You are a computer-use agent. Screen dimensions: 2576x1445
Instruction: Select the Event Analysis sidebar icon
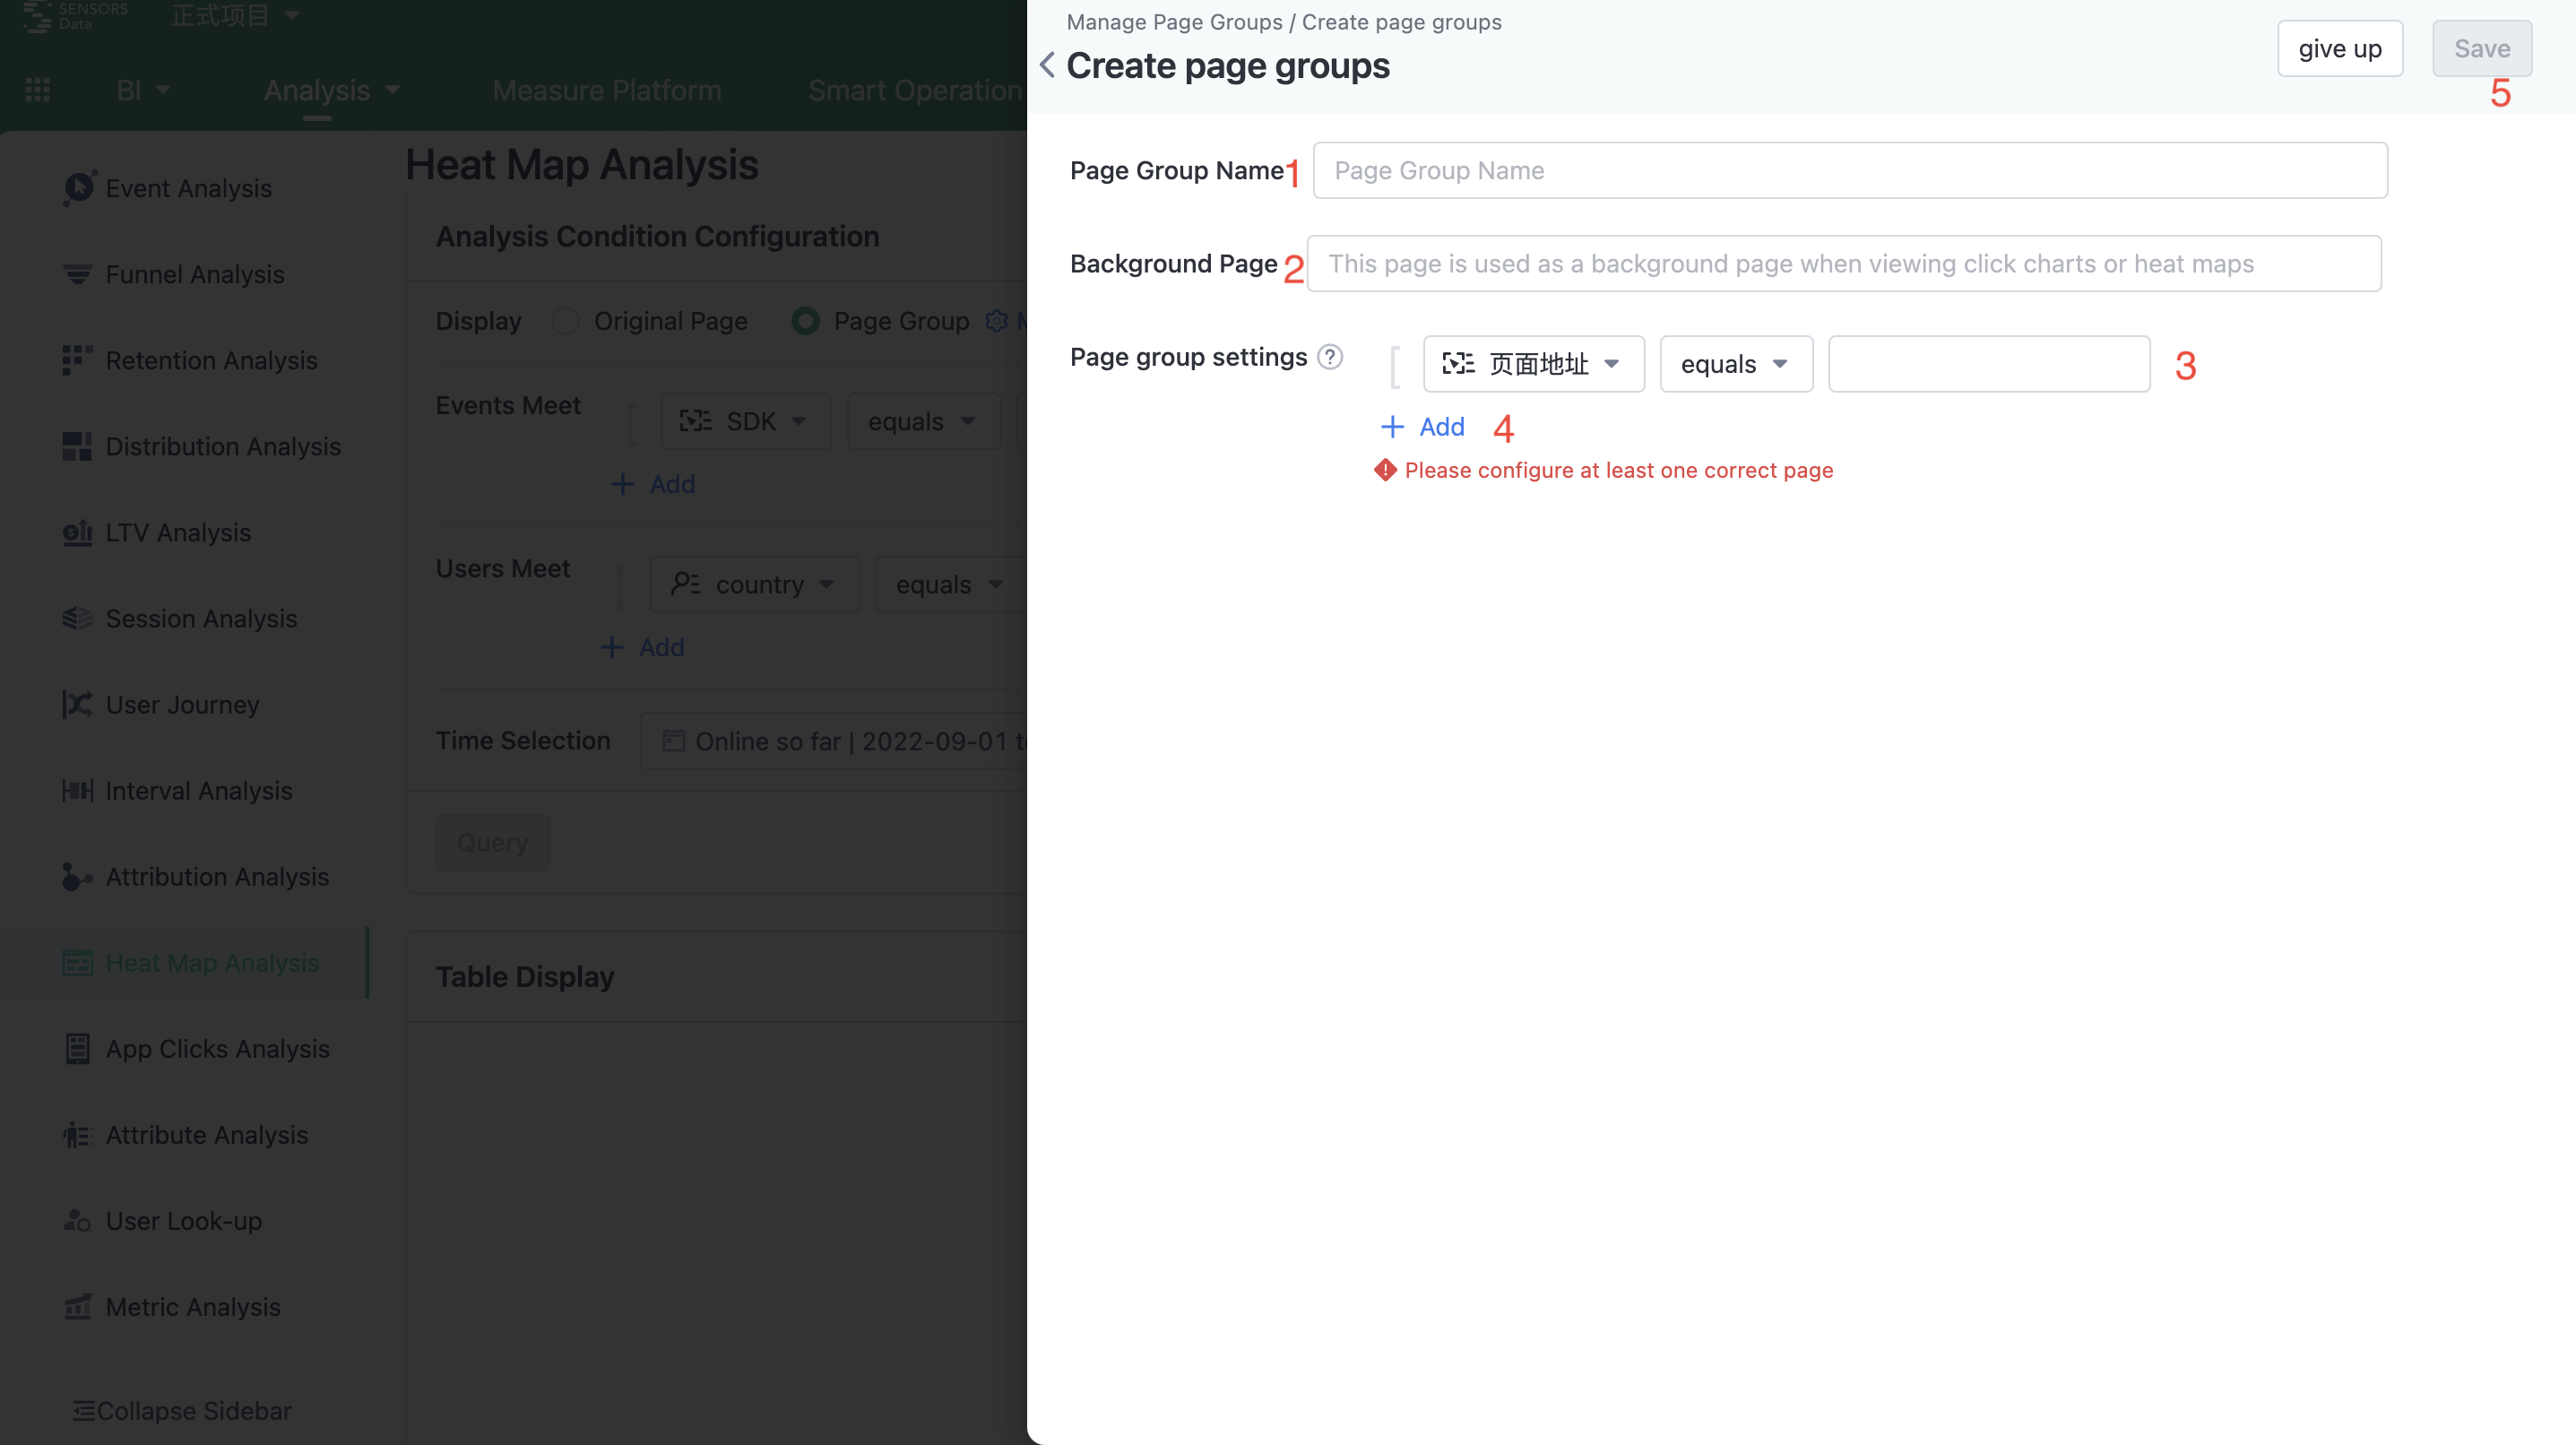(x=78, y=188)
